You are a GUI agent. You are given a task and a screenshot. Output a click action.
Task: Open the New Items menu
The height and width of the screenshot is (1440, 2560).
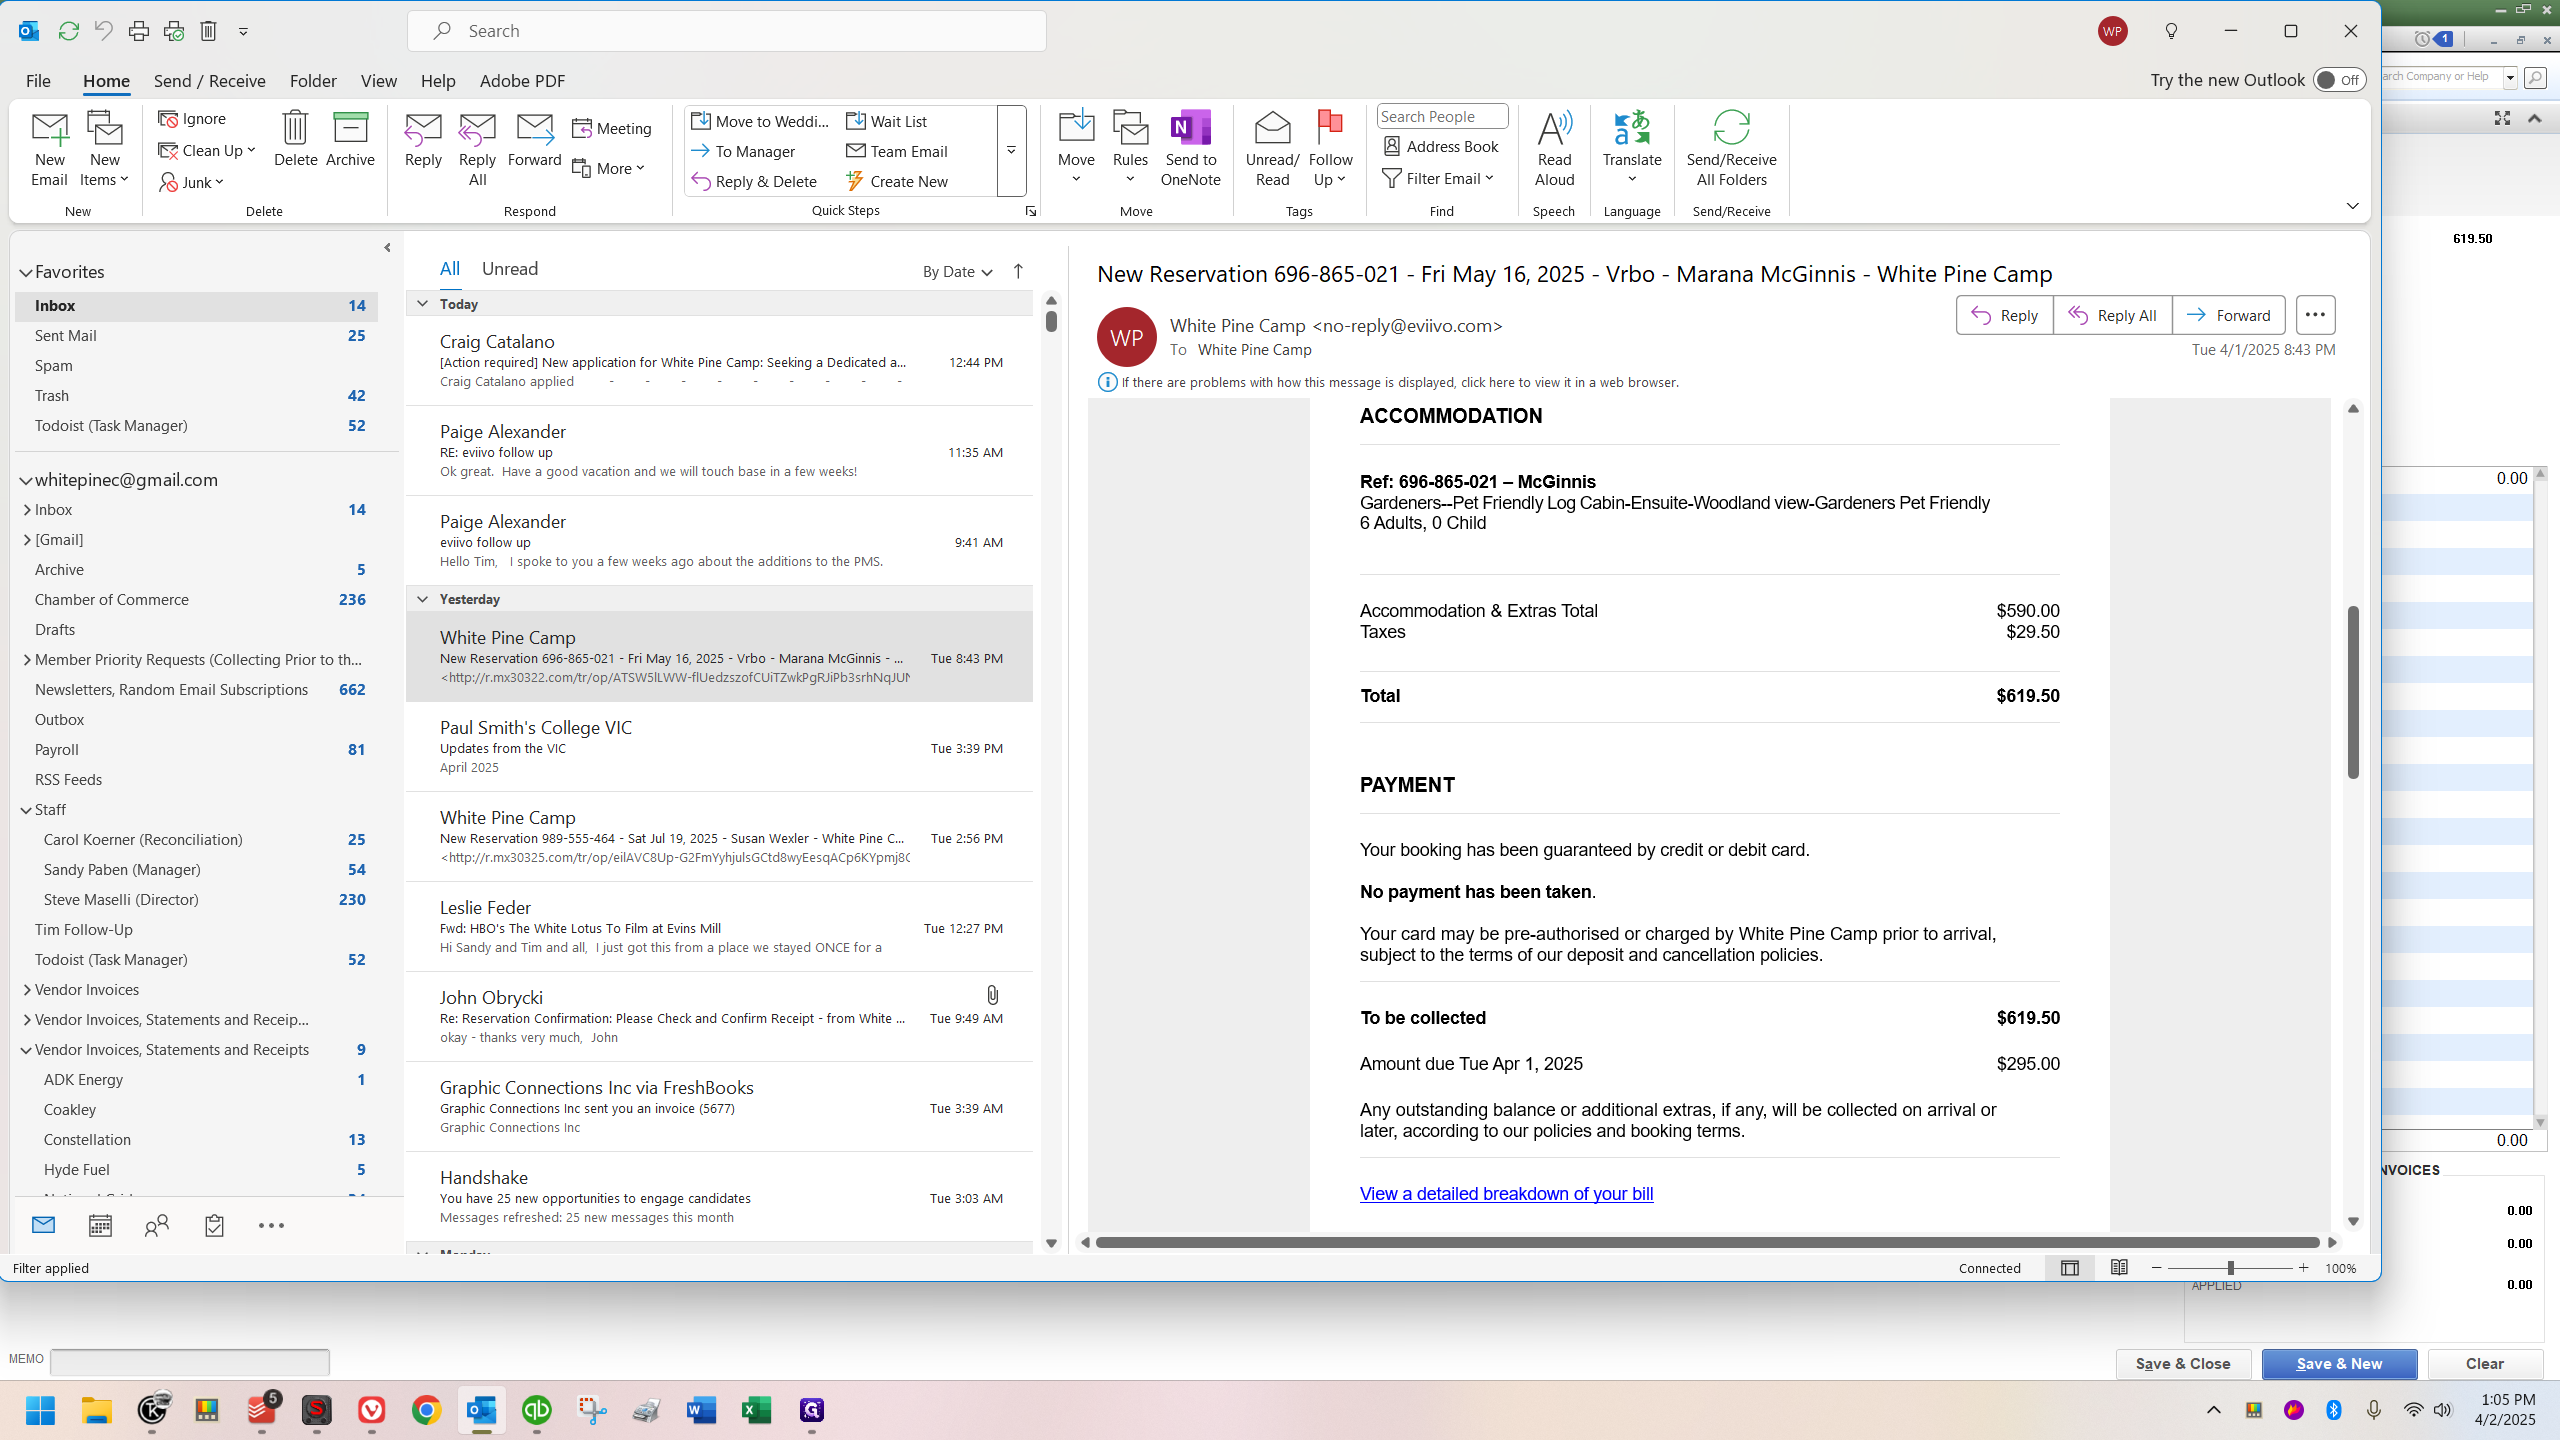click(104, 148)
